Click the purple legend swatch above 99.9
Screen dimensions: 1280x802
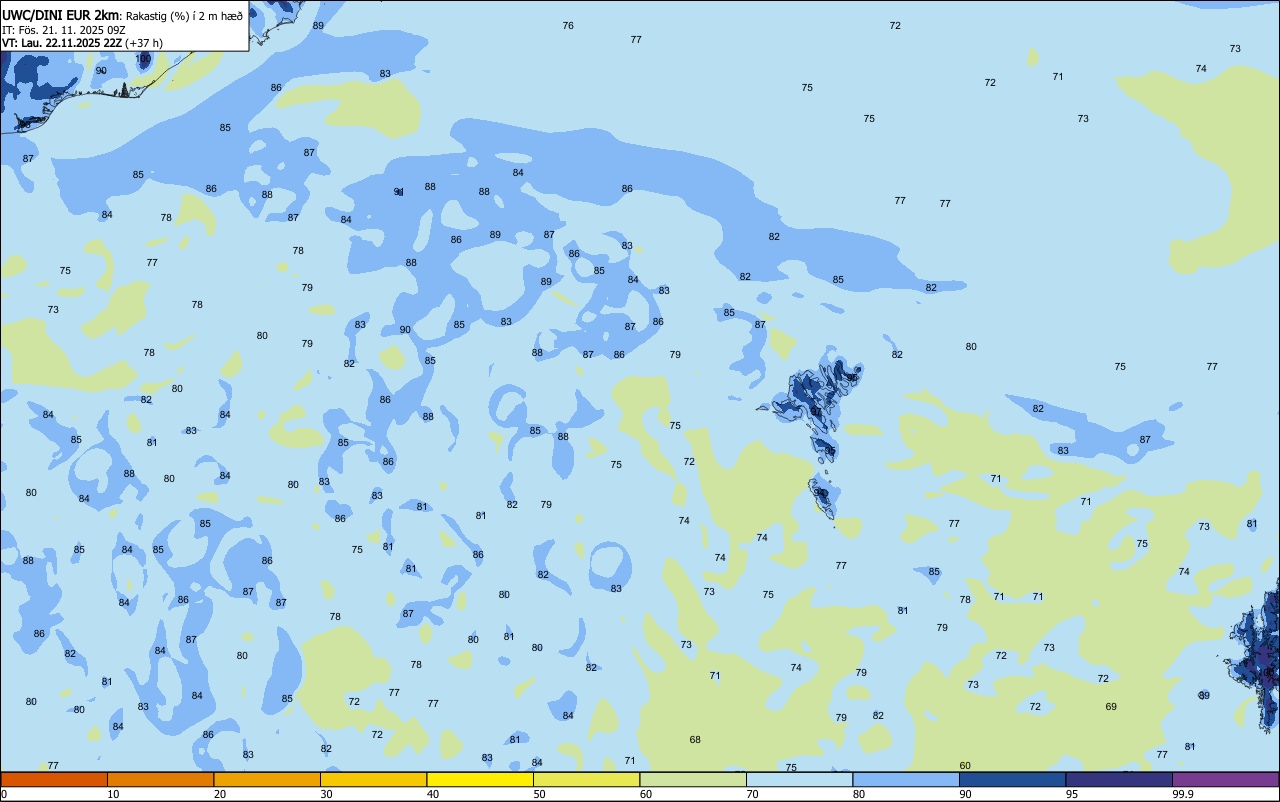[x=1226, y=779]
